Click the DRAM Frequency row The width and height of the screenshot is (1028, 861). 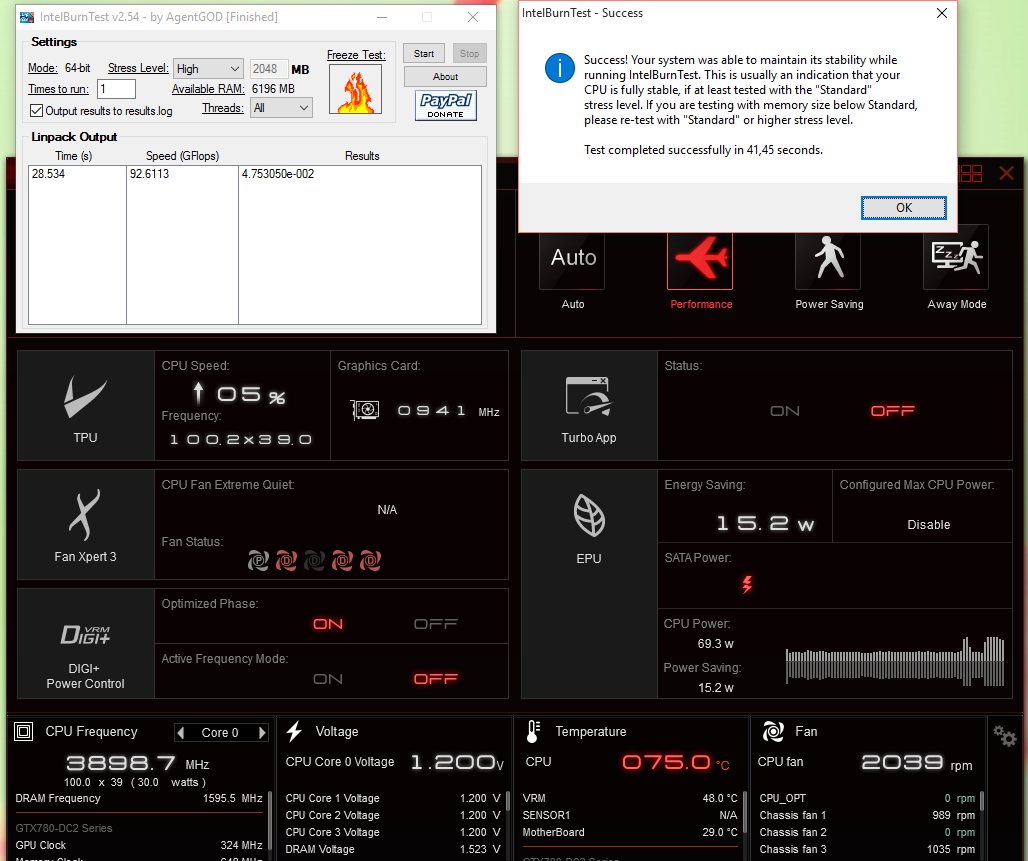pyautogui.click(x=139, y=798)
